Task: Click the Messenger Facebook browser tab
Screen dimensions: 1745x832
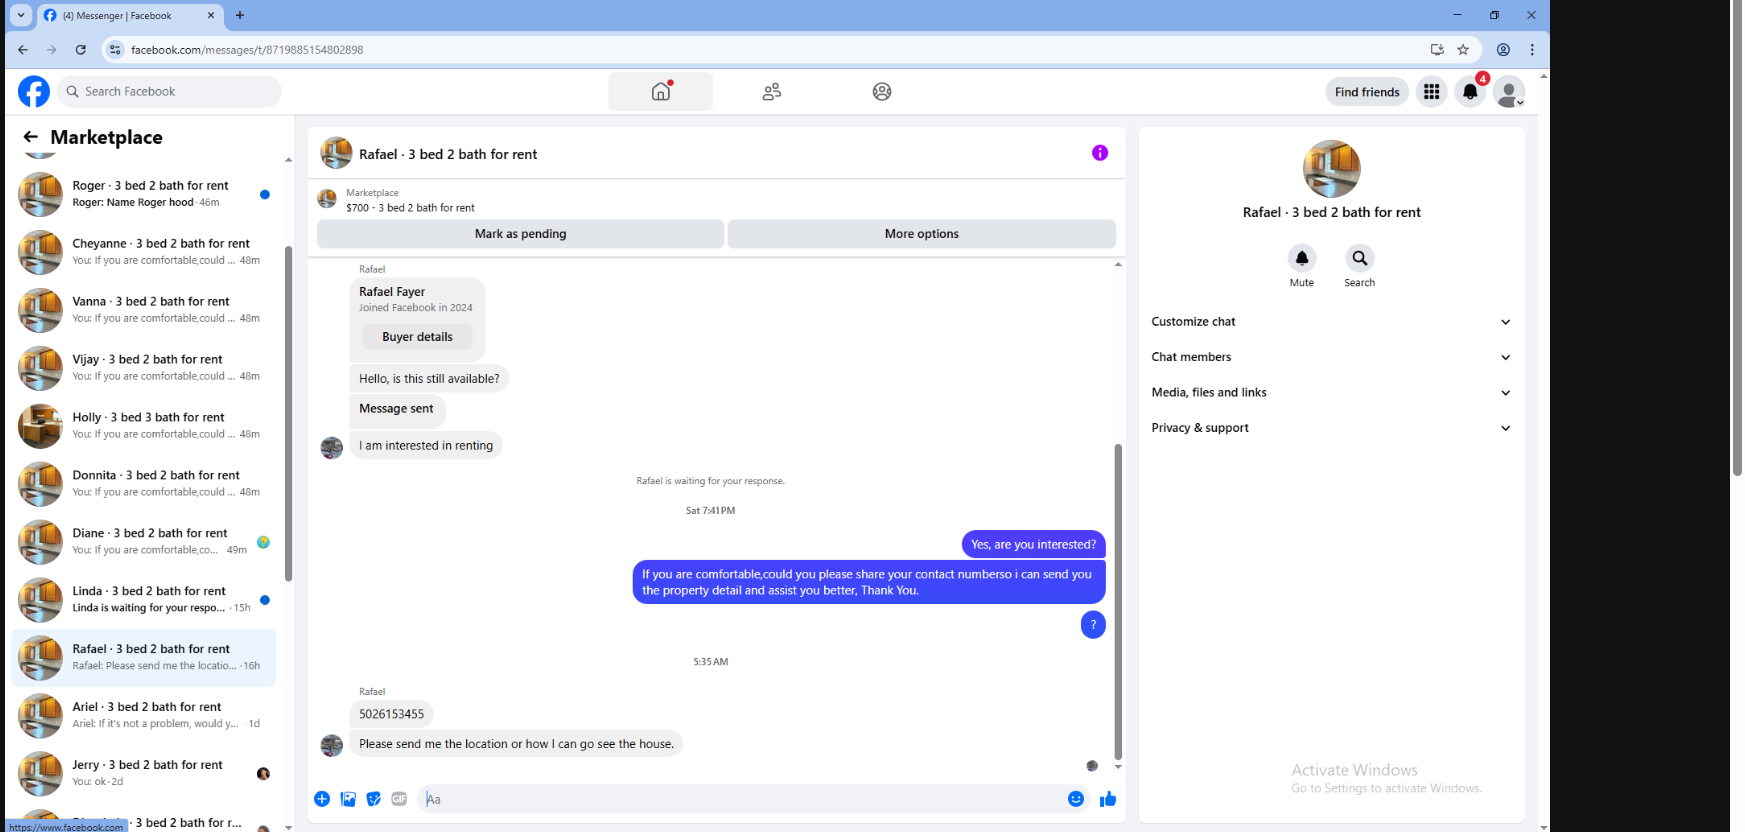Action: [128, 15]
